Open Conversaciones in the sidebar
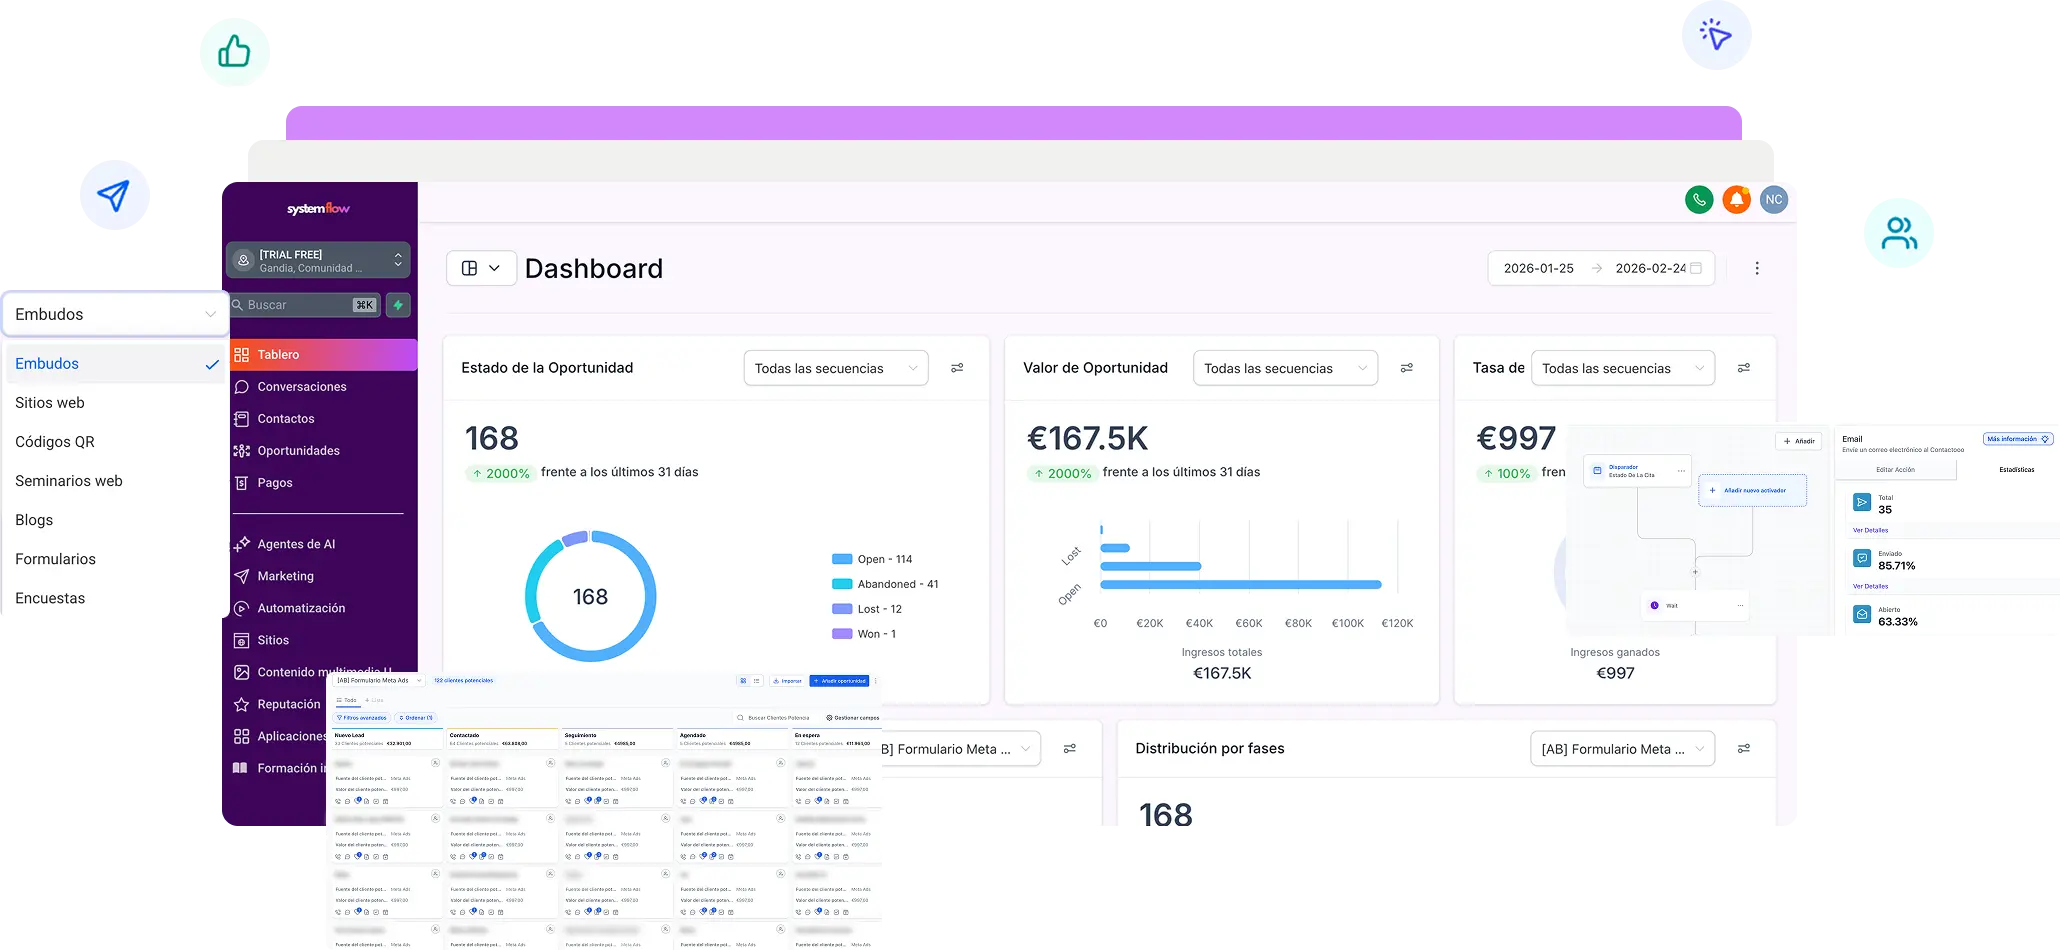Image resolution: width=2060 pixels, height=950 pixels. (301, 387)
